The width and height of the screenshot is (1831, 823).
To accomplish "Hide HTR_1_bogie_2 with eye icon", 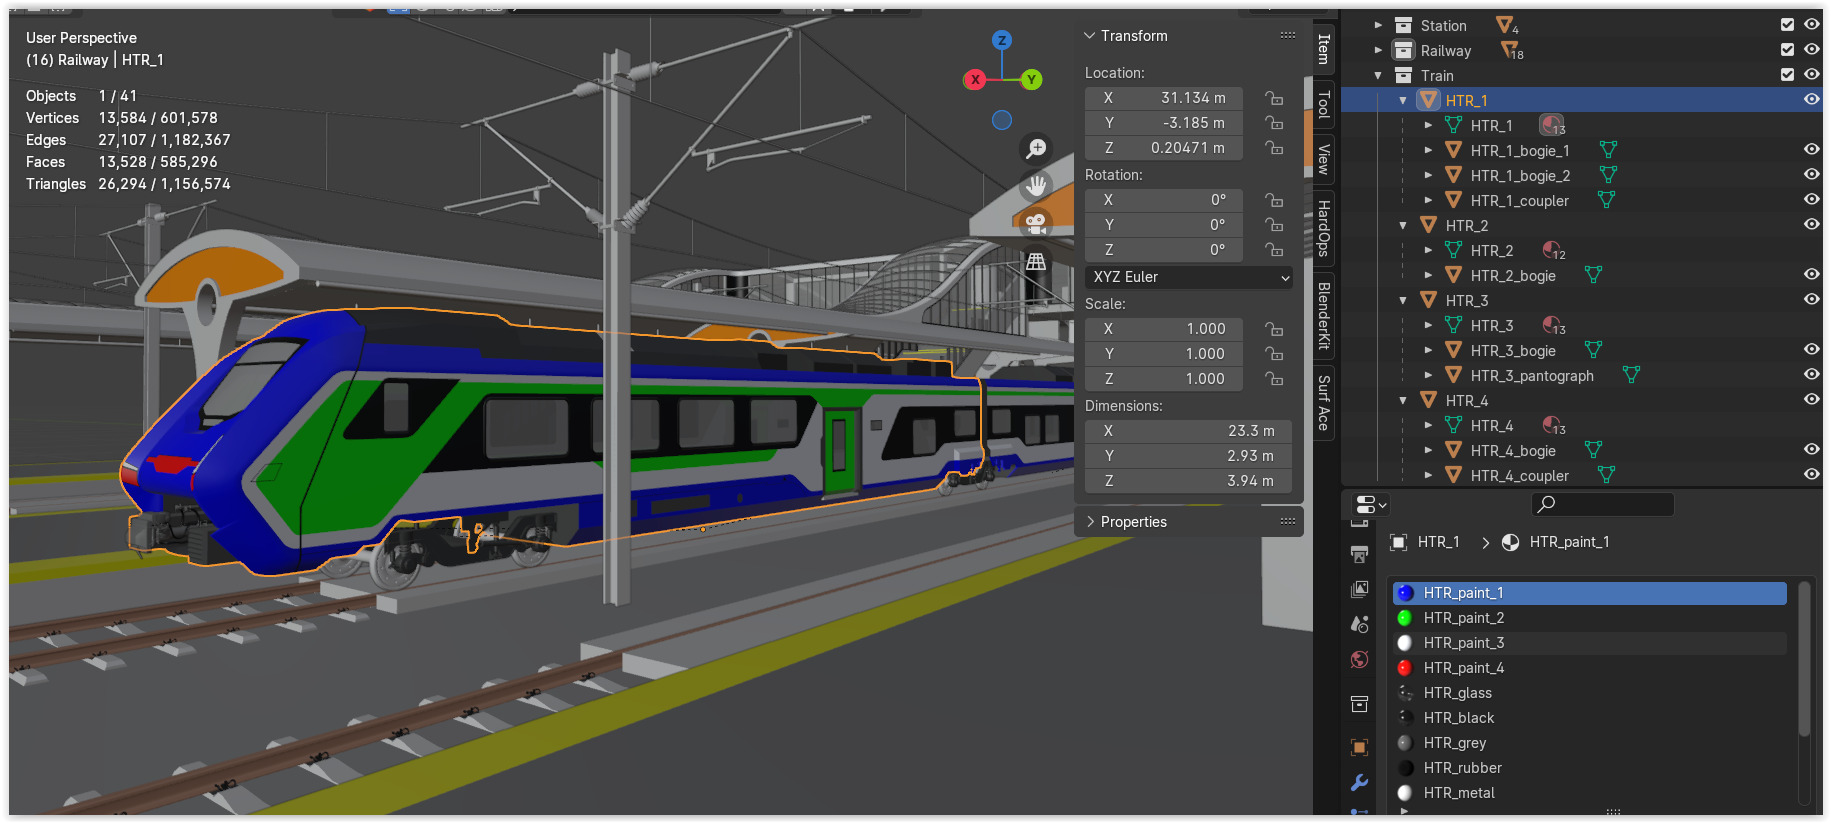I will pyautogui.click(x=1811, y=174).
